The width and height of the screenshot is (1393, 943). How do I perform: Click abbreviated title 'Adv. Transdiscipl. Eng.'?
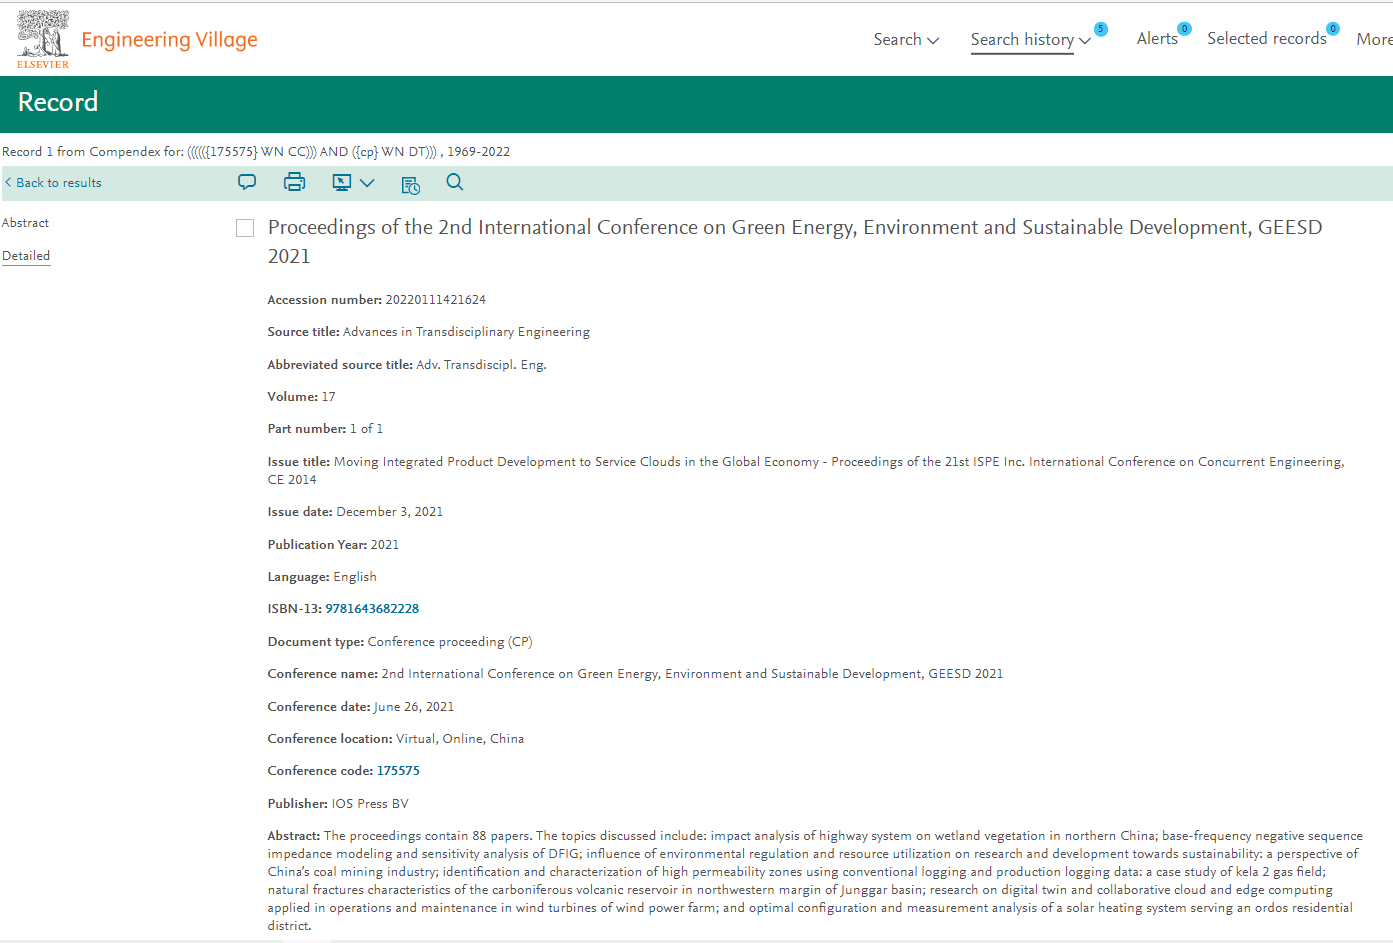pyautogui.click(x=481, y=365)
